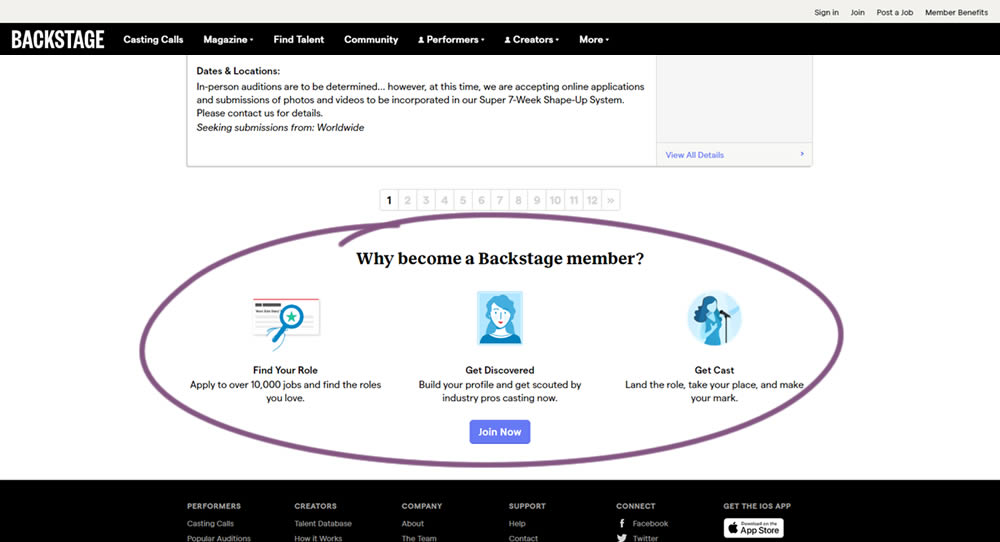Screen dimensions: 1000x542
Task: Click Sign in at the top
Action: (x=826, y=12)
